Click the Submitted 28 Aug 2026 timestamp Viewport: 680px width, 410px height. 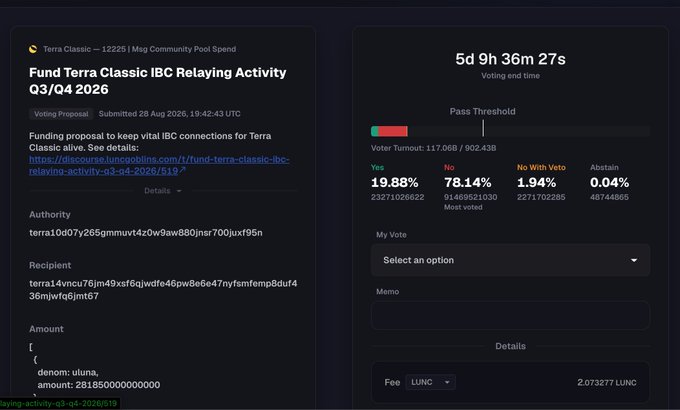pos(170,114)
